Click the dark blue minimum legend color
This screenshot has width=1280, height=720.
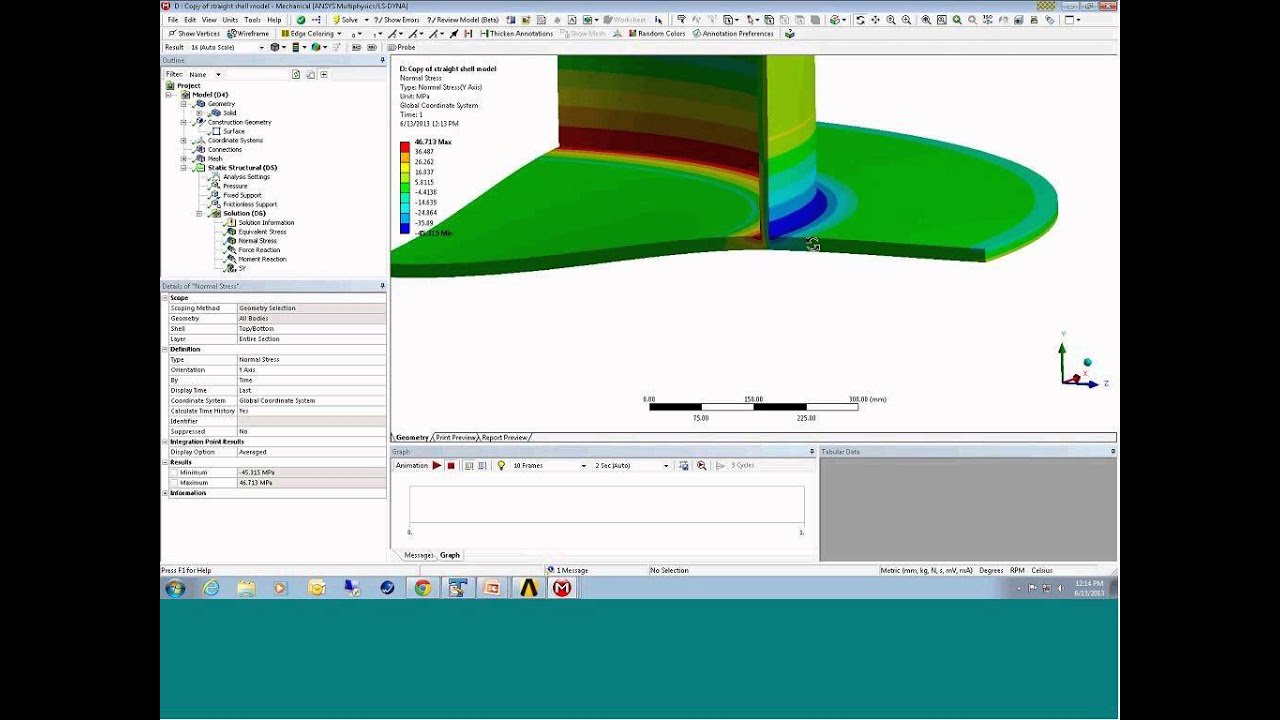tap(405, 228)
